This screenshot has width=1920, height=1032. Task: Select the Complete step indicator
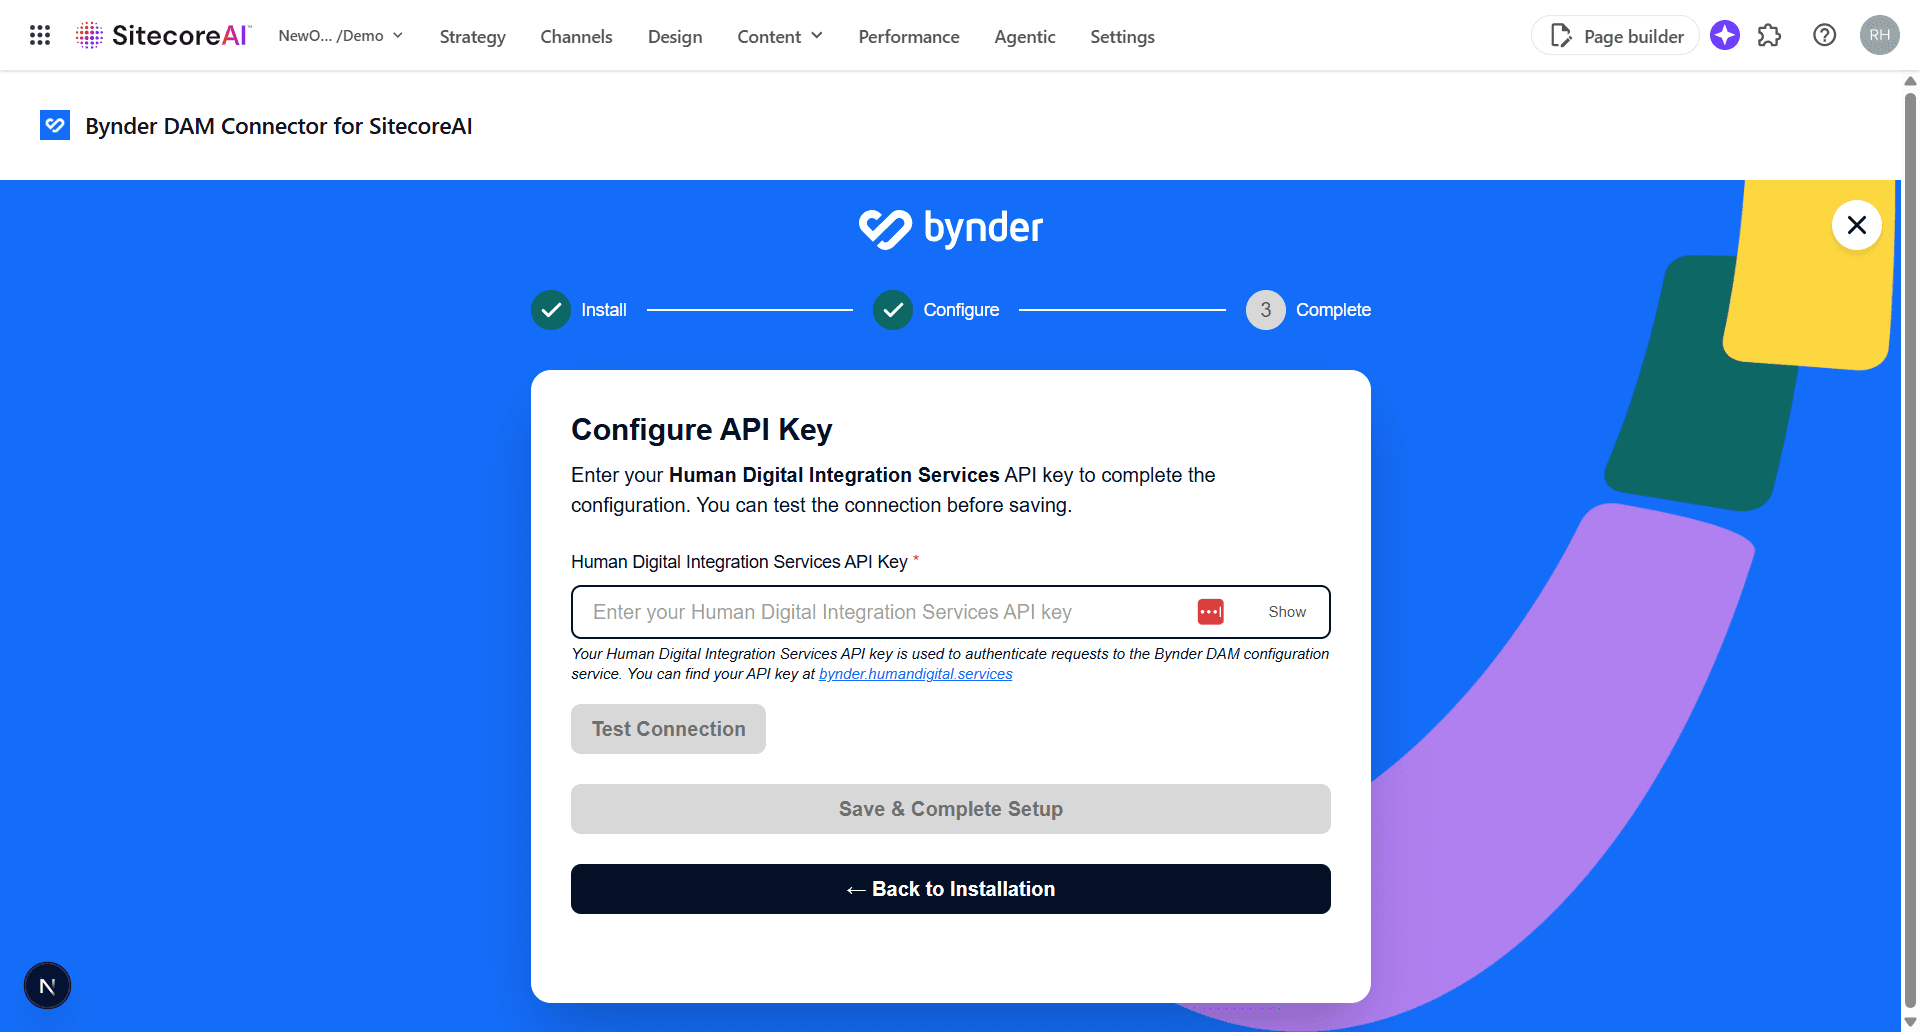coord(1265,310)
